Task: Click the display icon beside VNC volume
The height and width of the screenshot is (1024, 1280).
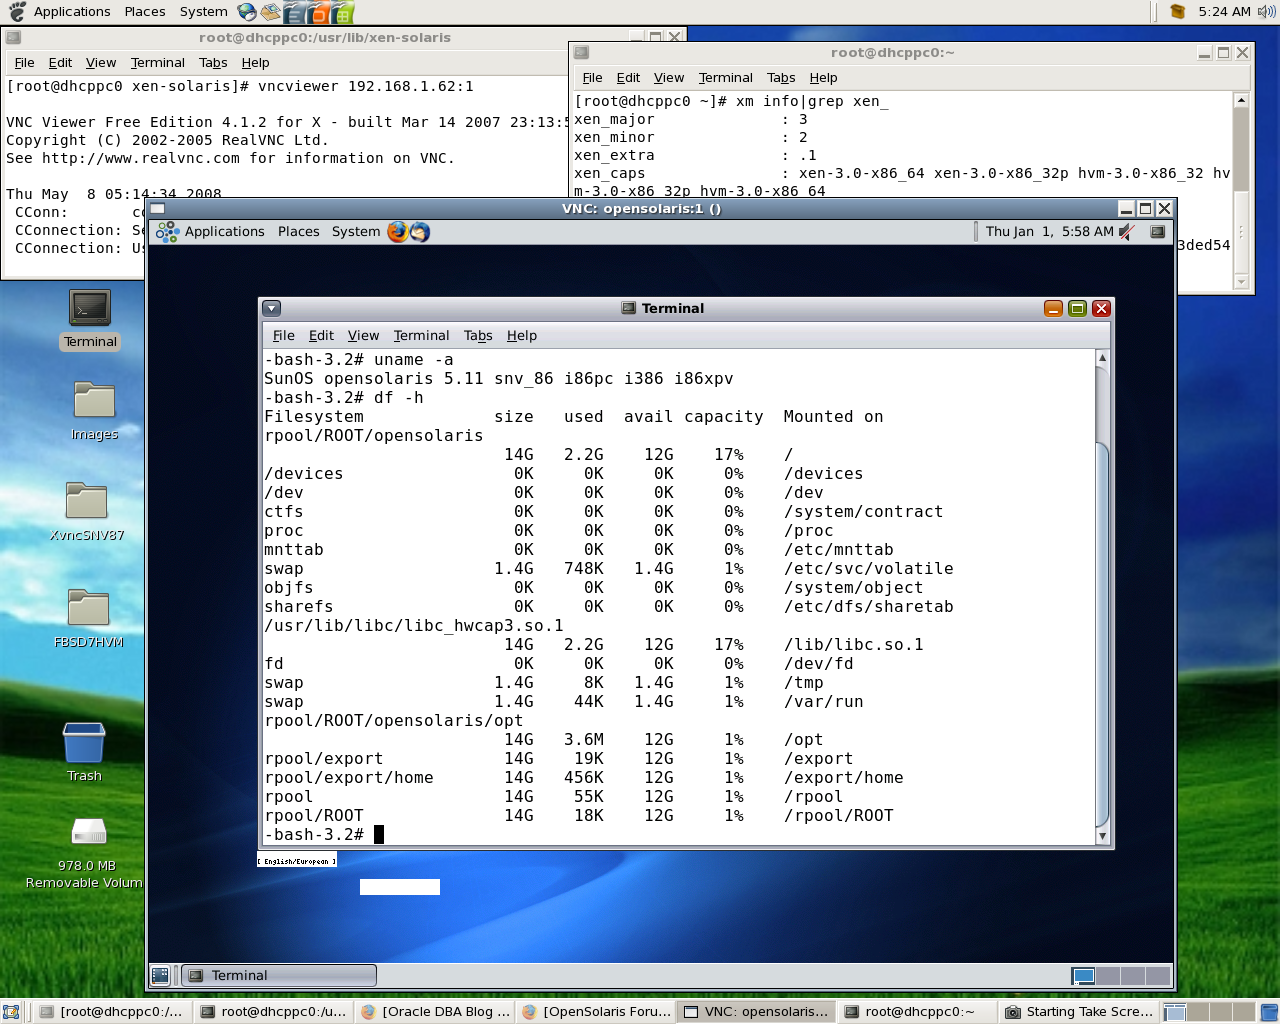Action: coord(1157,232)
